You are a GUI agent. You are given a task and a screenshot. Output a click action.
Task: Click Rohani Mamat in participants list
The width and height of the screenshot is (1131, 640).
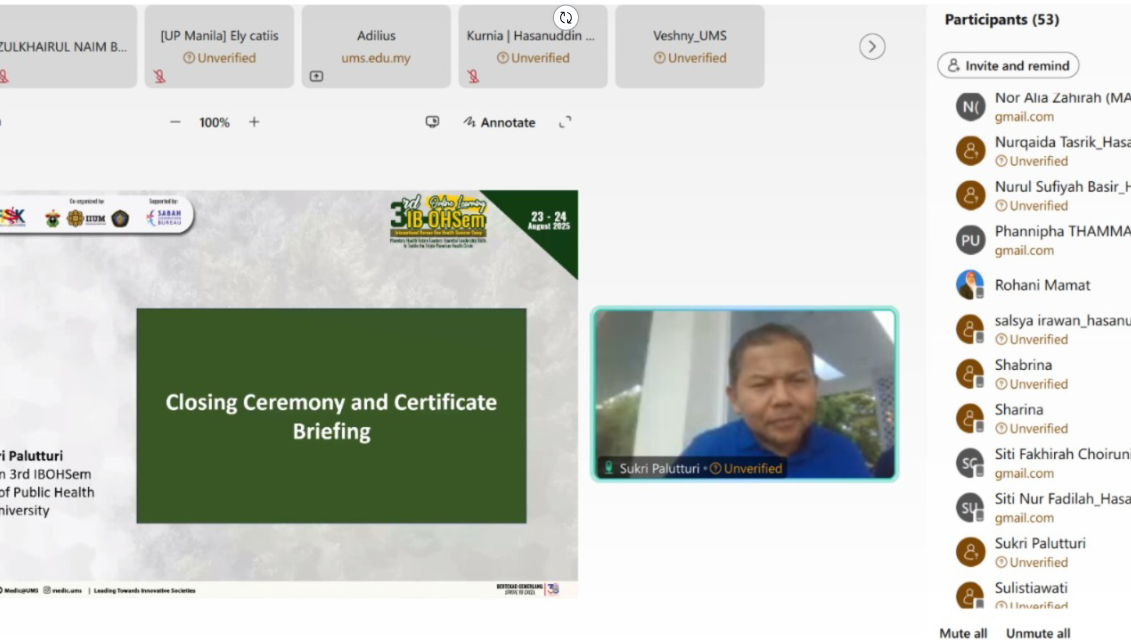(1042, 285)
